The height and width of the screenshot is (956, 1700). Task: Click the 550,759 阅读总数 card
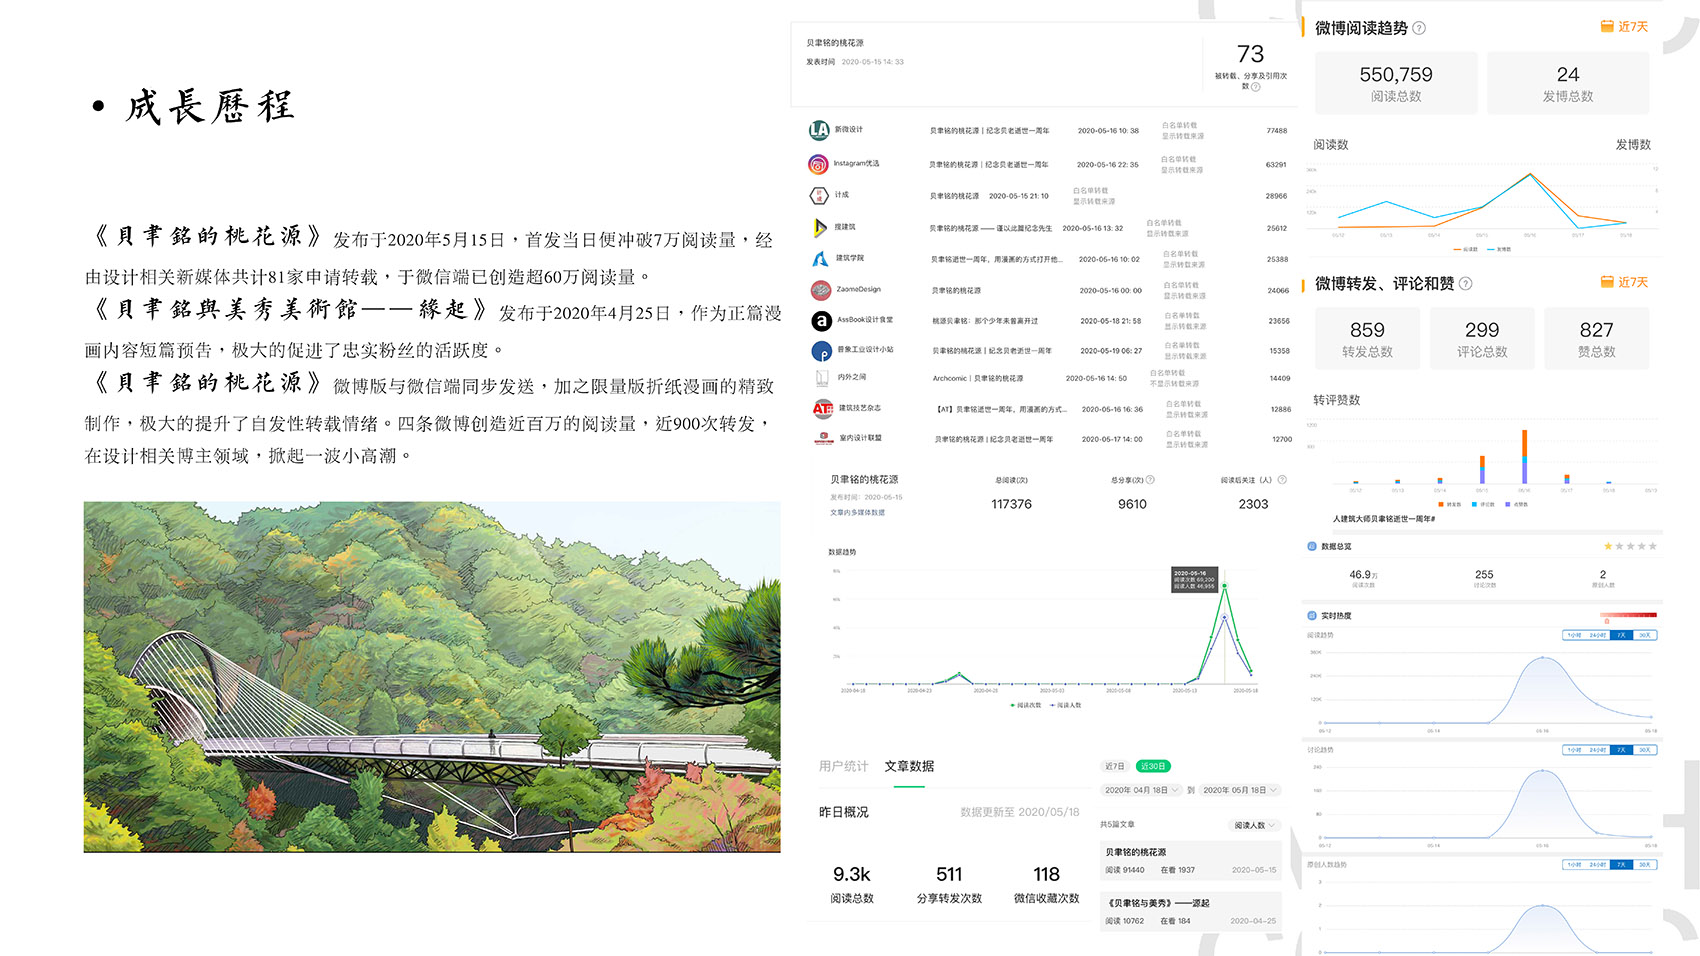click(1396, 83)
